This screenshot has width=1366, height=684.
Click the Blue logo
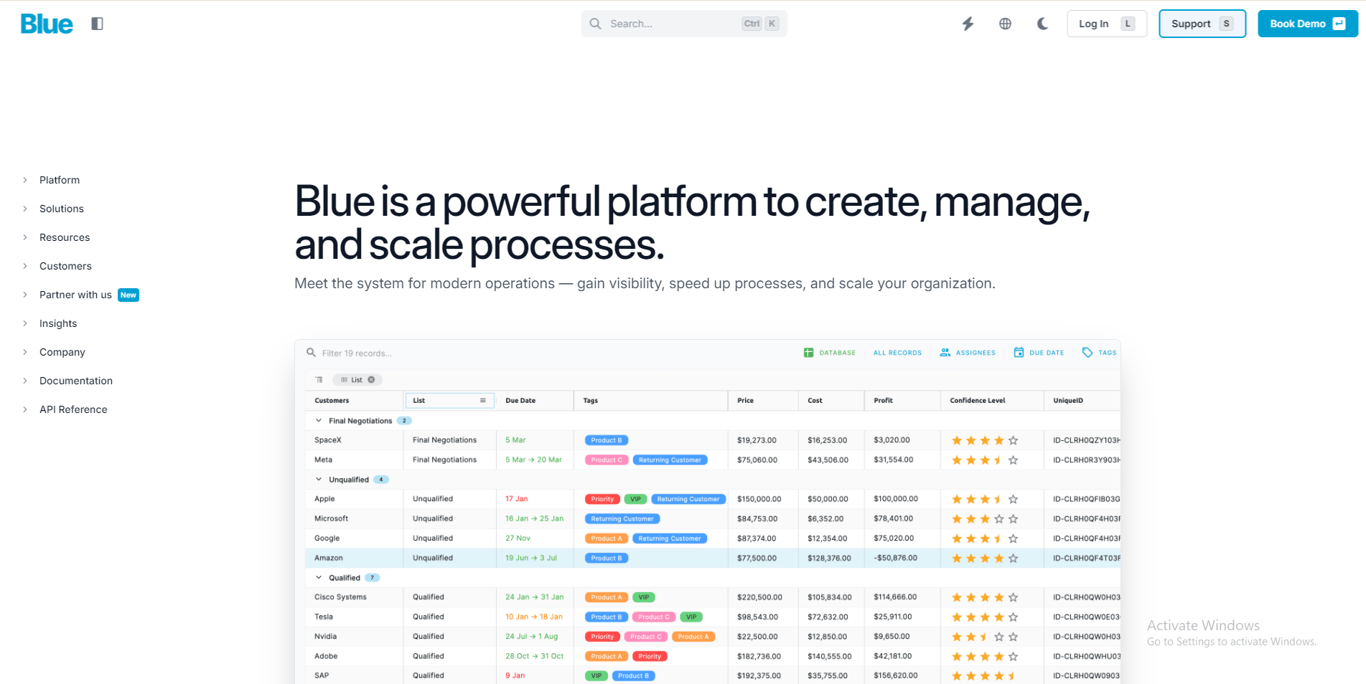[47, 24]
